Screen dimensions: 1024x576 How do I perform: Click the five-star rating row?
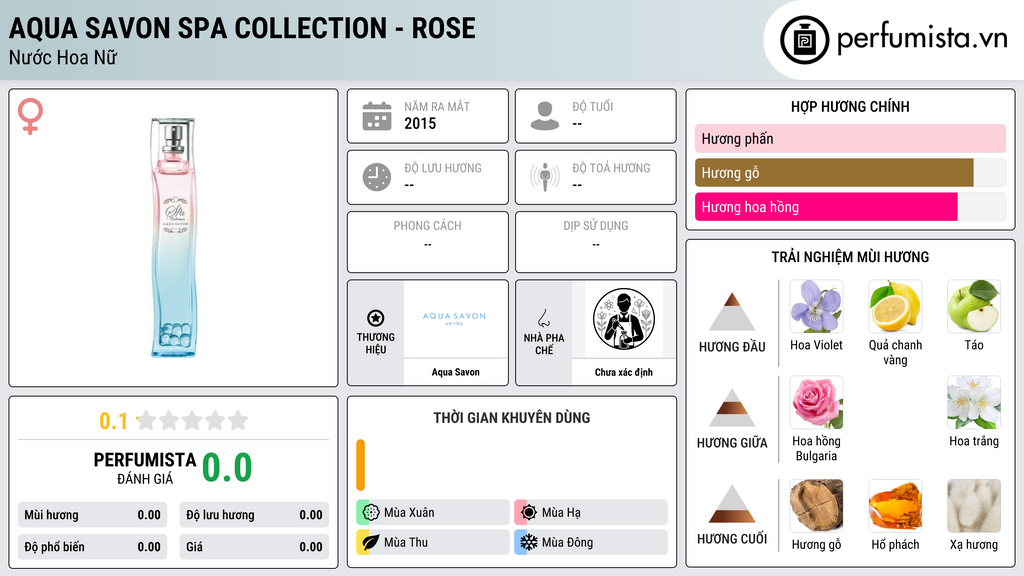pos(192,421)
